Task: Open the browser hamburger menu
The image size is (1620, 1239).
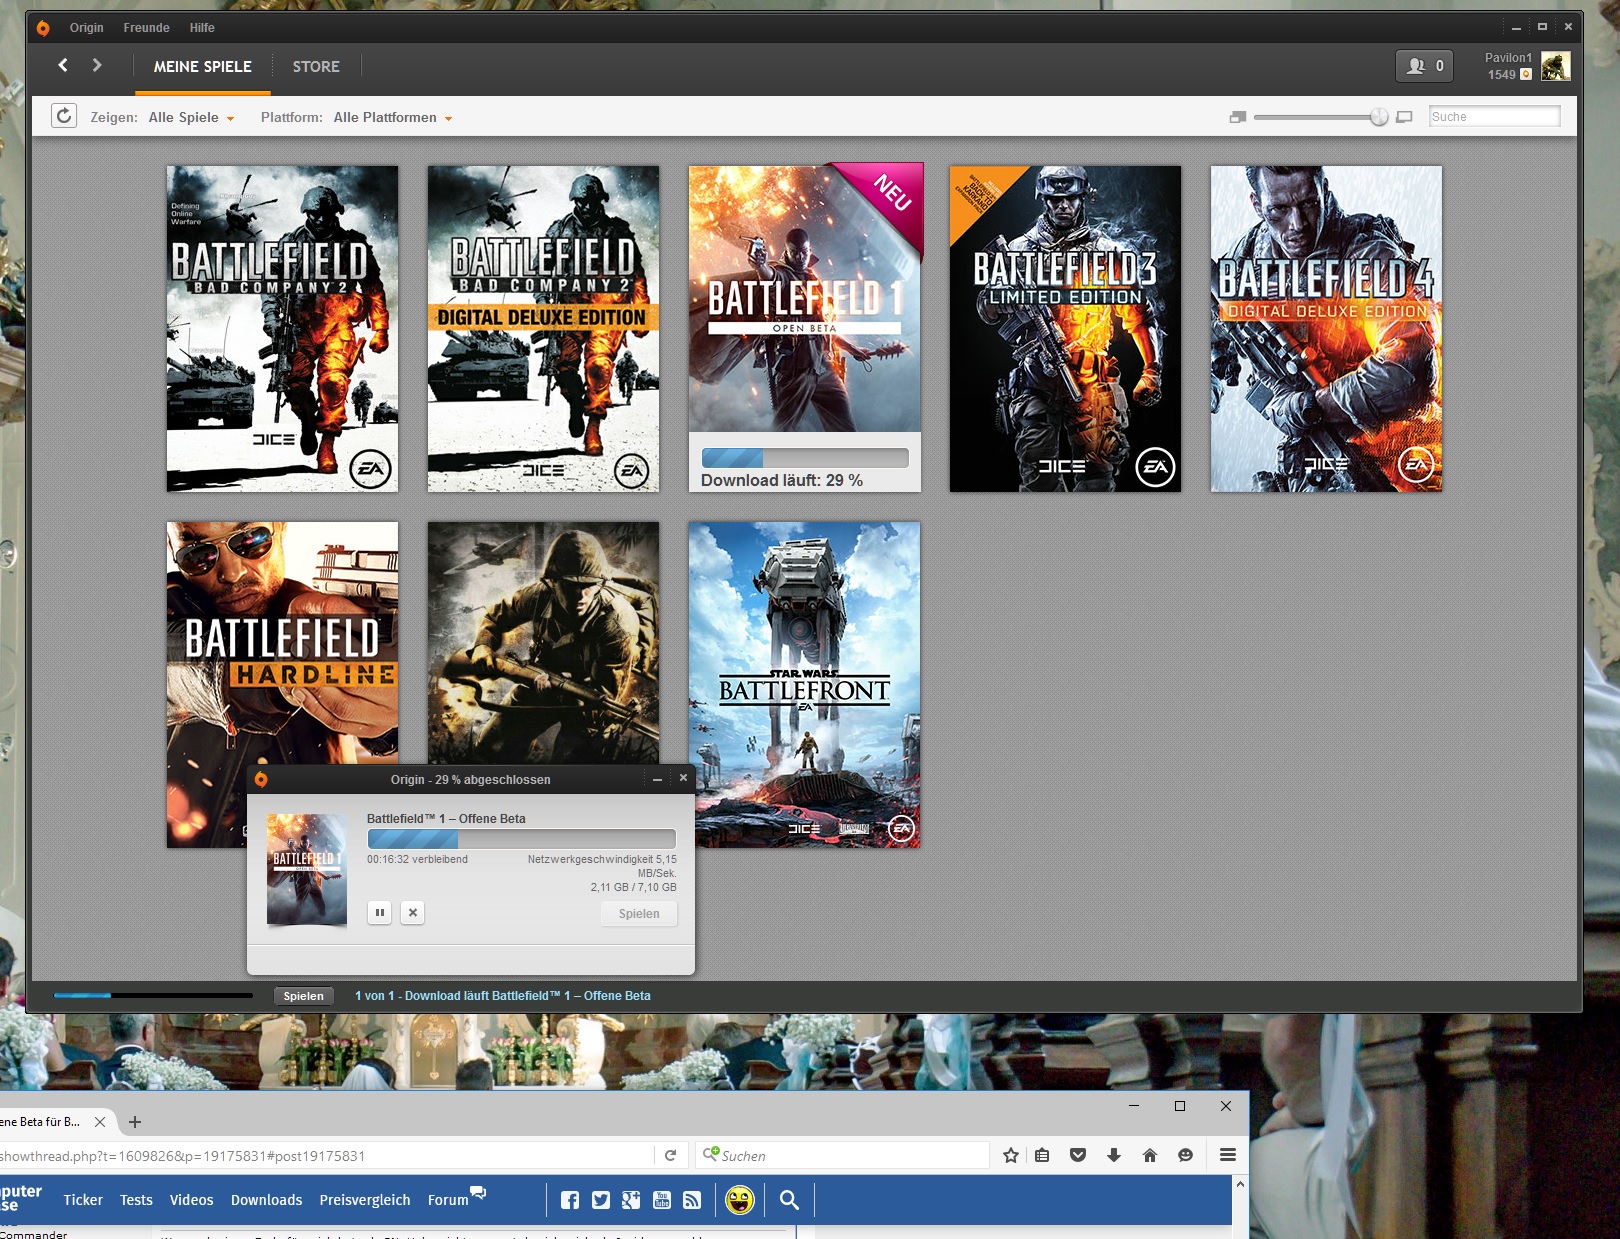Action: click(x=1228, y=1155)
